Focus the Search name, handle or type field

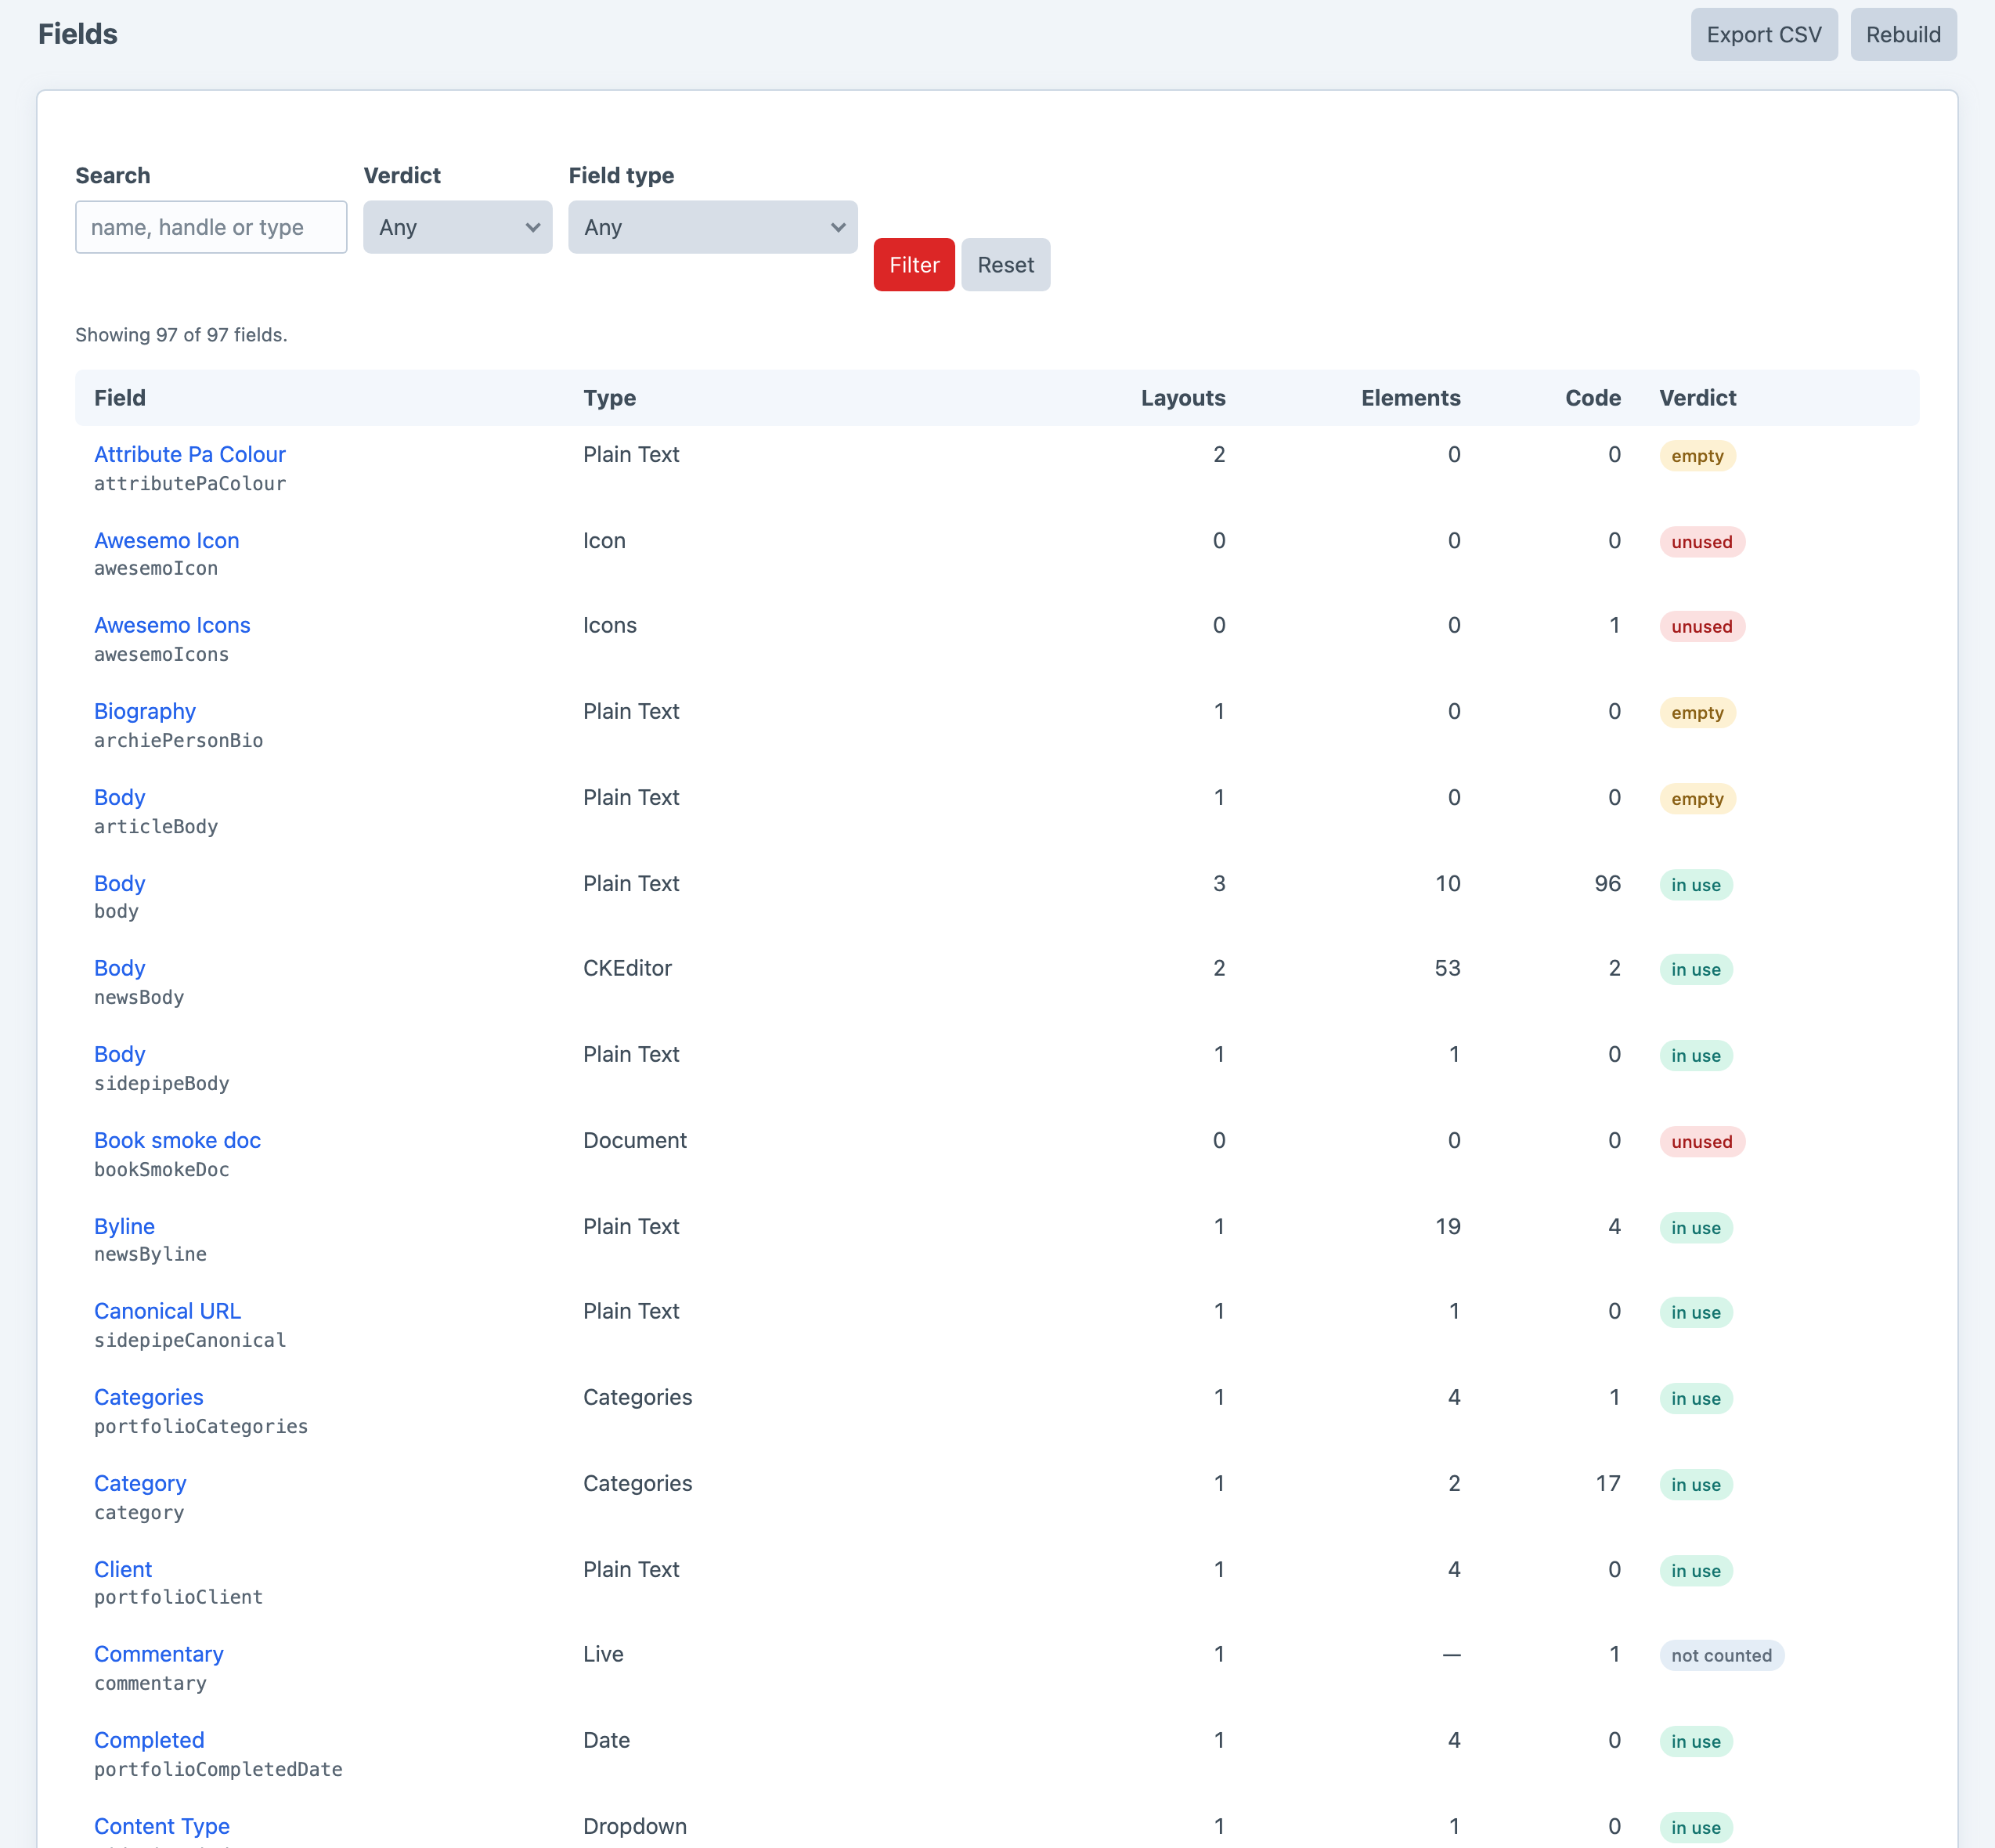(x=211, y=227)
